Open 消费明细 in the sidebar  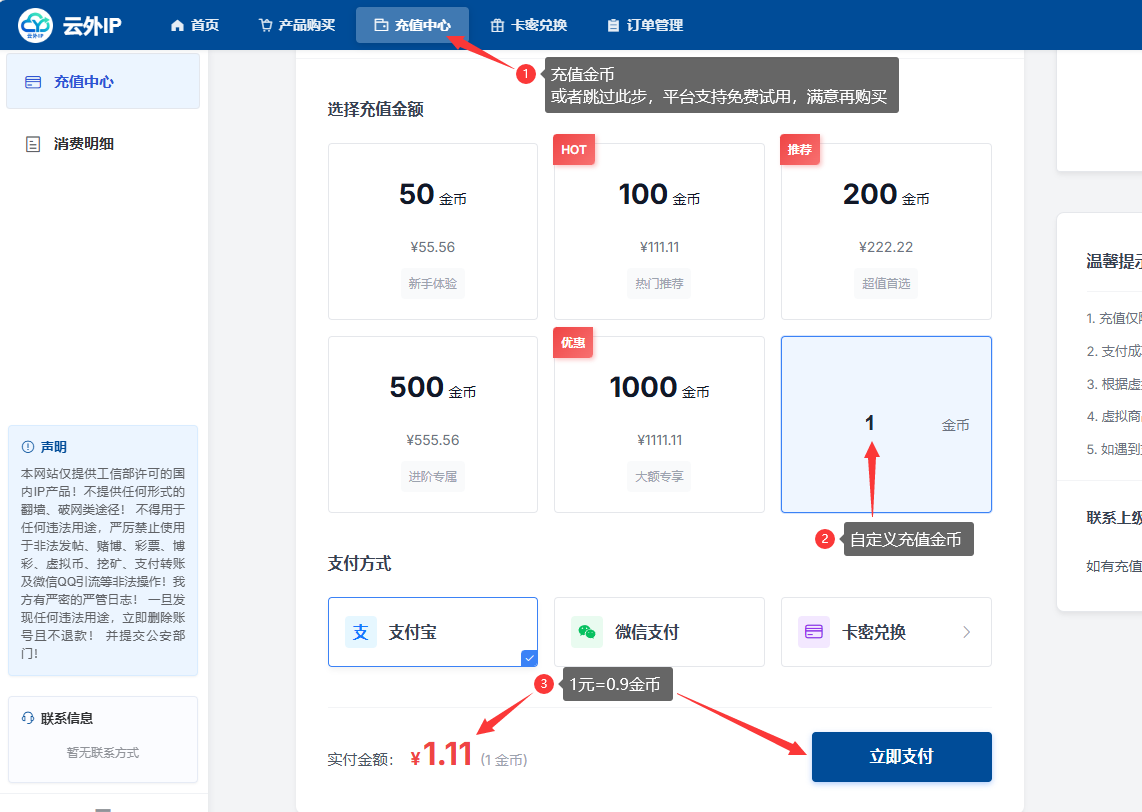click(84, 144)
